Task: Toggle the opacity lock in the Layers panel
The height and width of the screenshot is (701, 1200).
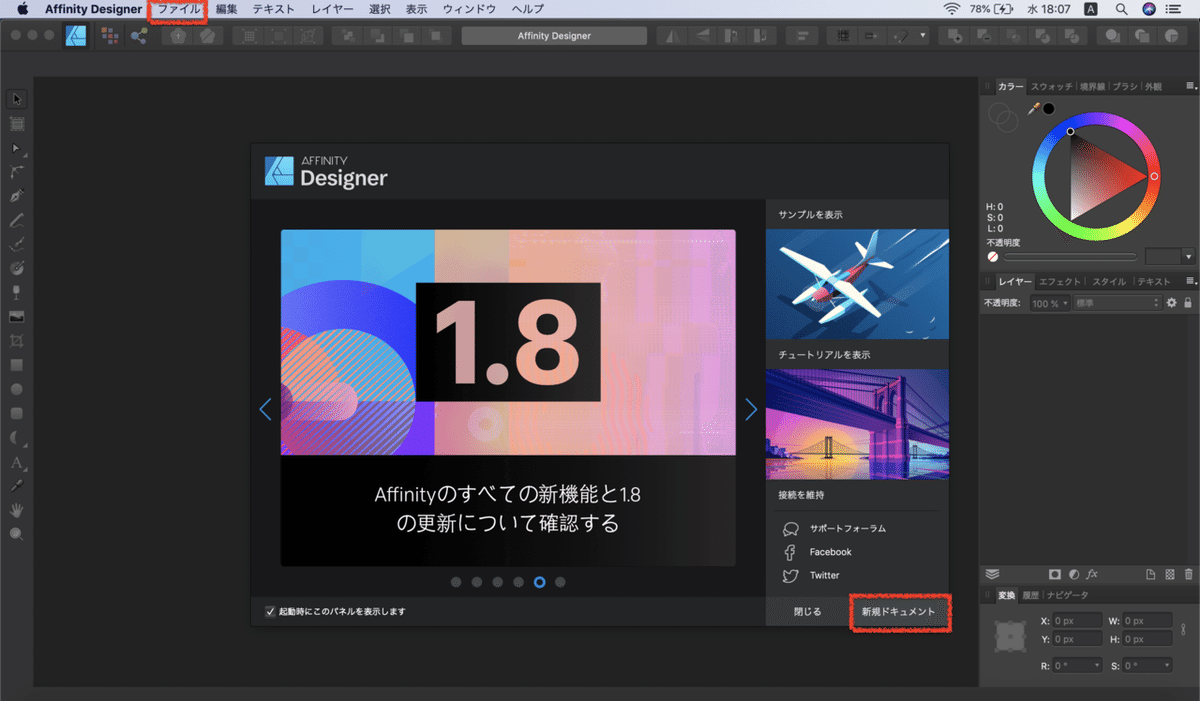Action: click(1190, 302)
